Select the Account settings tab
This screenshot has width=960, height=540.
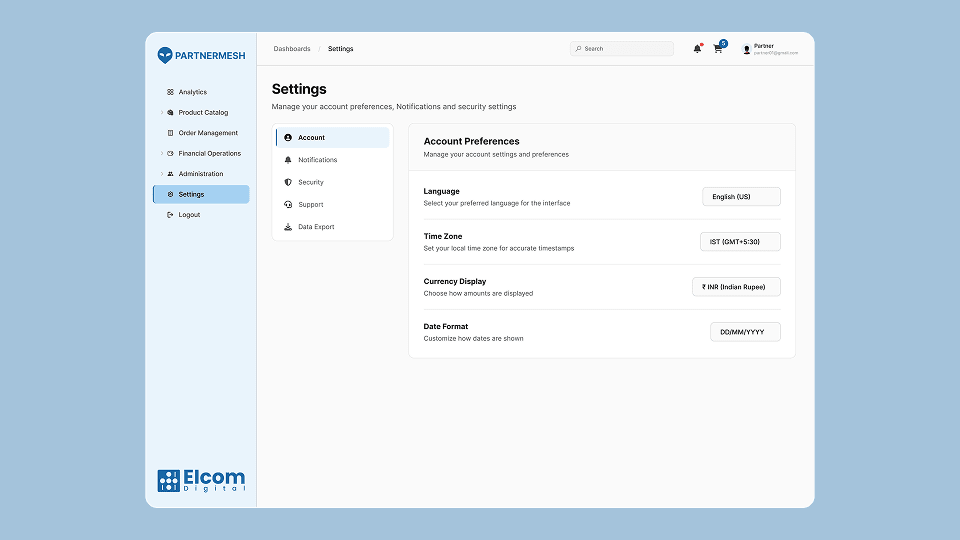332,138
